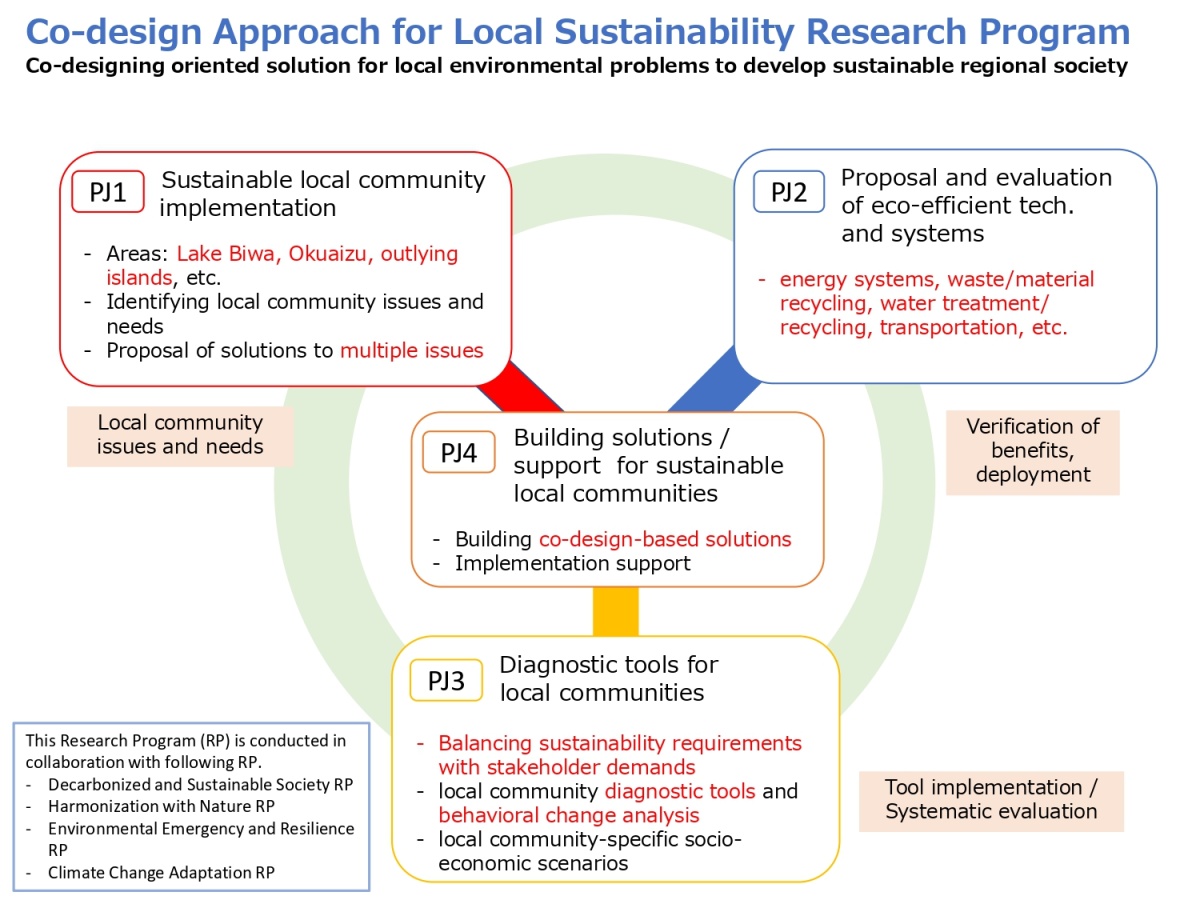The height and width of the screenshot is (900, 1200).
Task: Click 'Harmonization with Nature RP'
Action: point(161,806)
